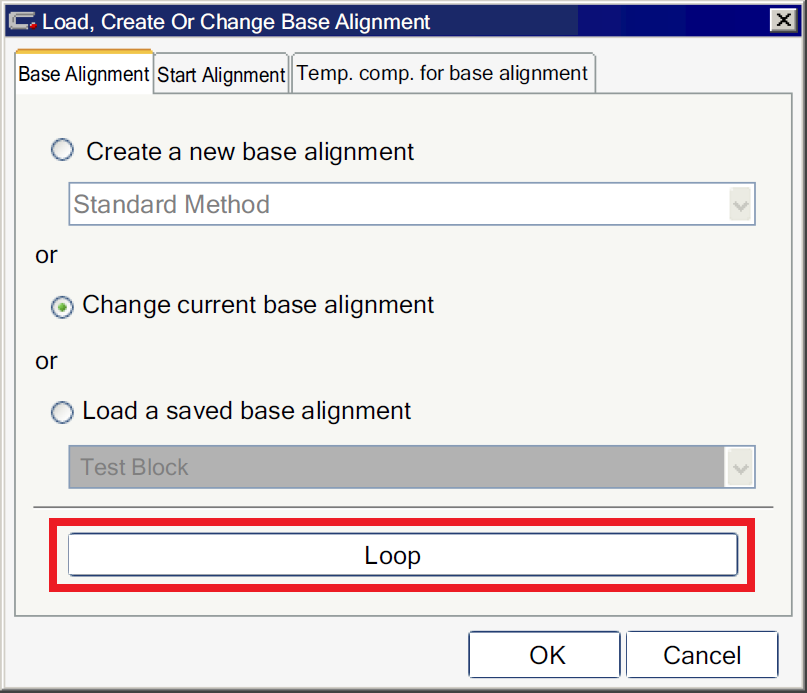
Task: Select the Change current base alignment radio button
Action: 63,308
